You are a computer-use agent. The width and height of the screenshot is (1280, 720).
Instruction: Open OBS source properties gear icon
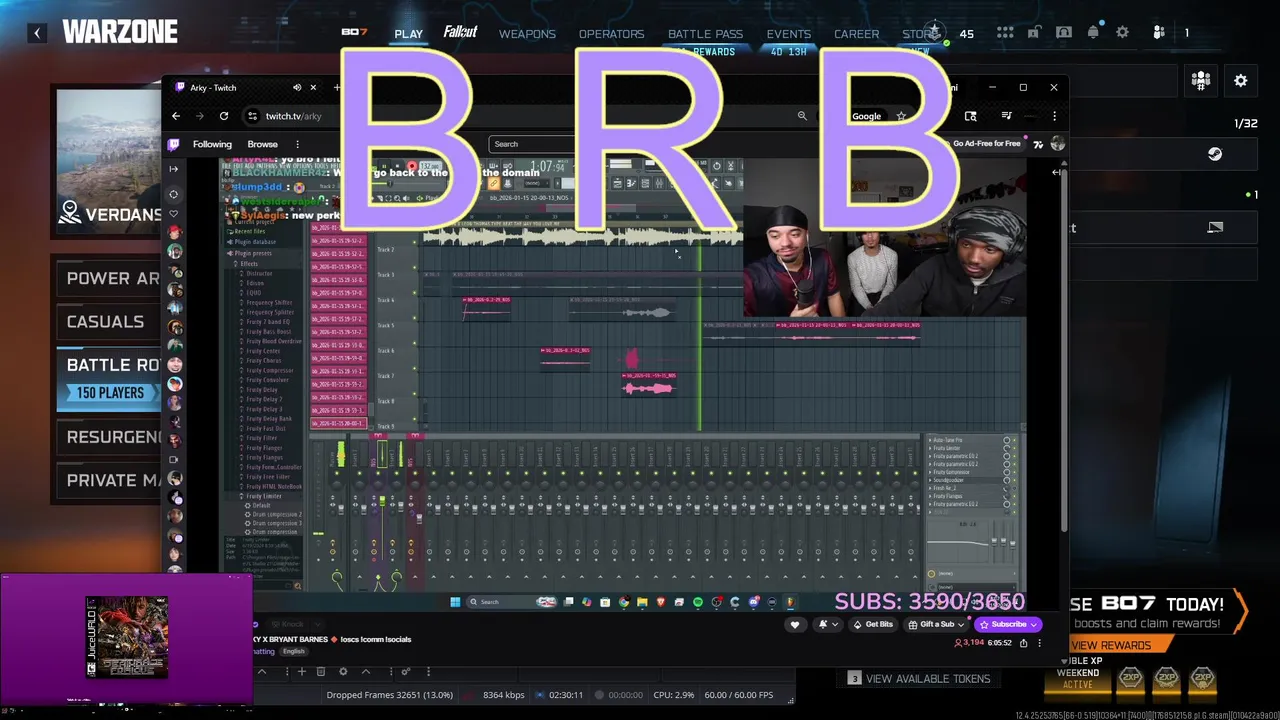pos(343,671)
